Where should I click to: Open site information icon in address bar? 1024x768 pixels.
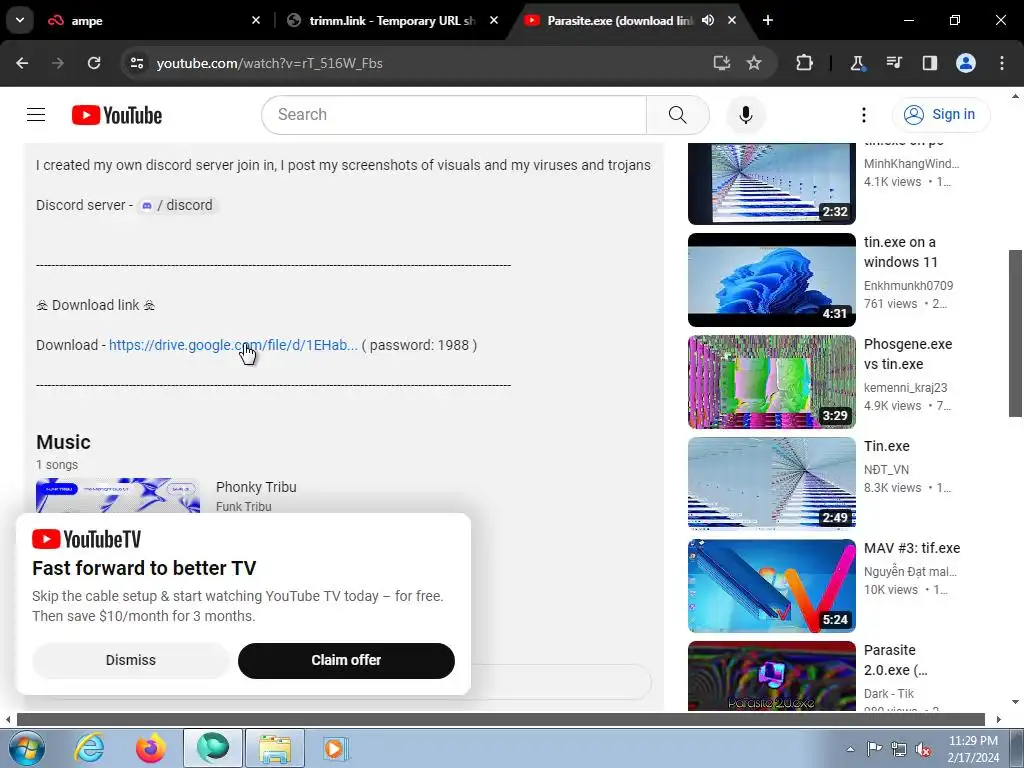pyautogui.click(x=136, y=63)
